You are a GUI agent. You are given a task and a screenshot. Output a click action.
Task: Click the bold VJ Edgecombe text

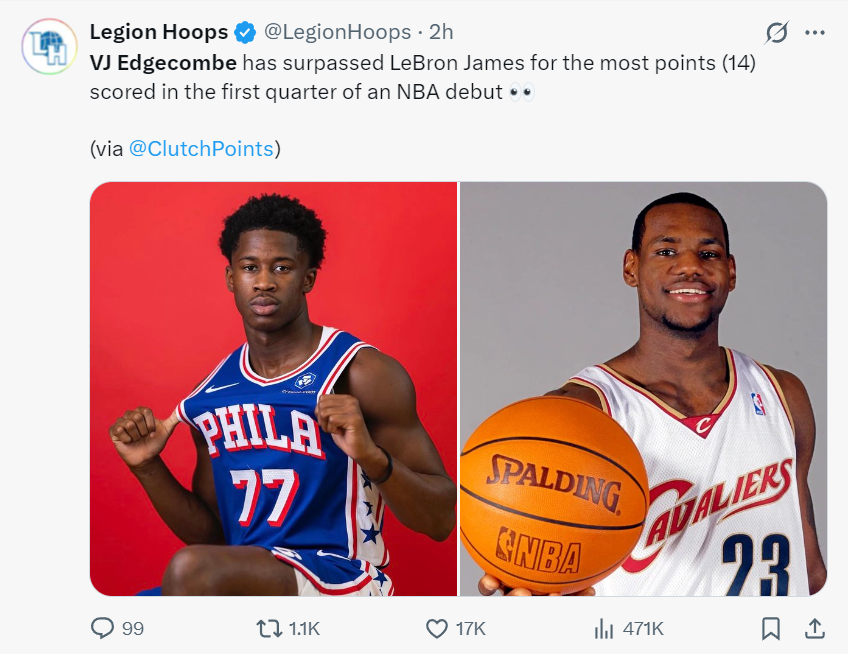(x=164, y=63)
